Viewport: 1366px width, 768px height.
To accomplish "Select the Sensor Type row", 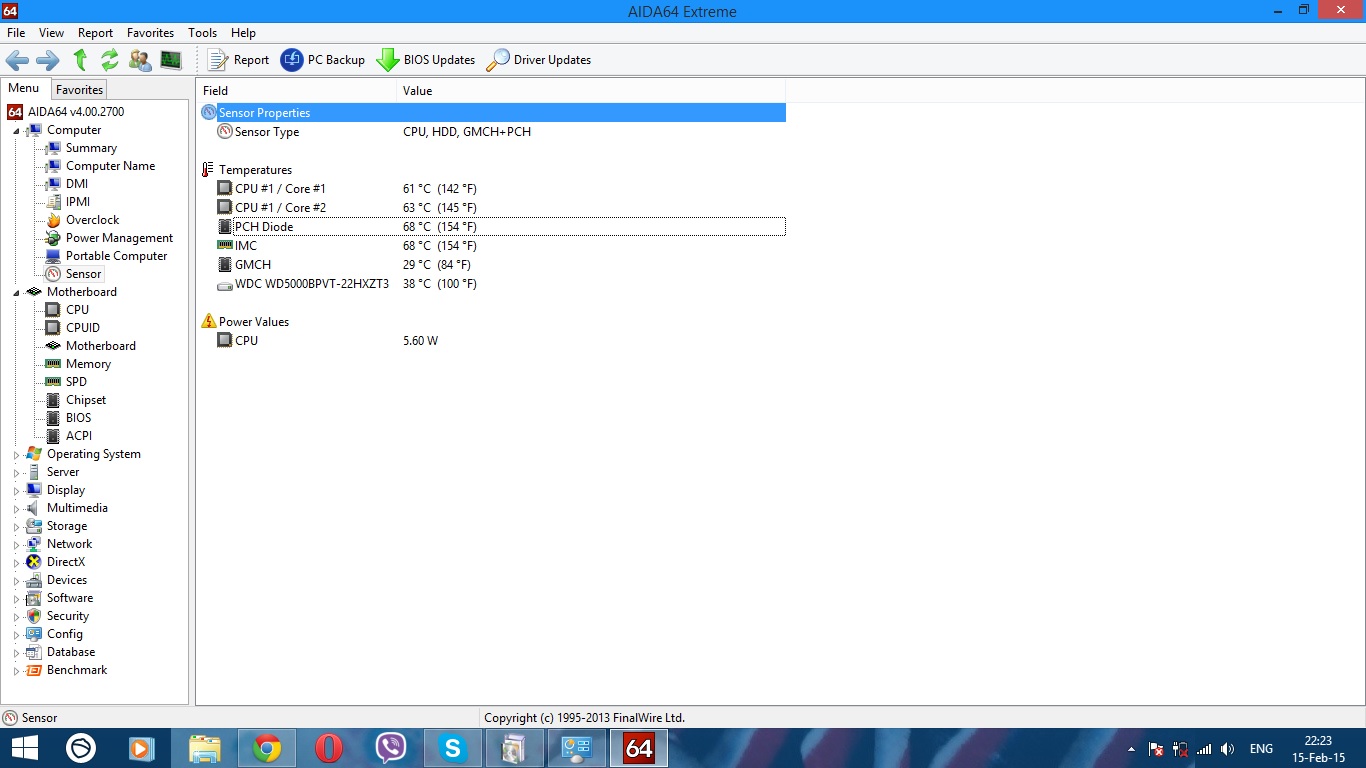I will pyautogui.click(x=491, y=132).
